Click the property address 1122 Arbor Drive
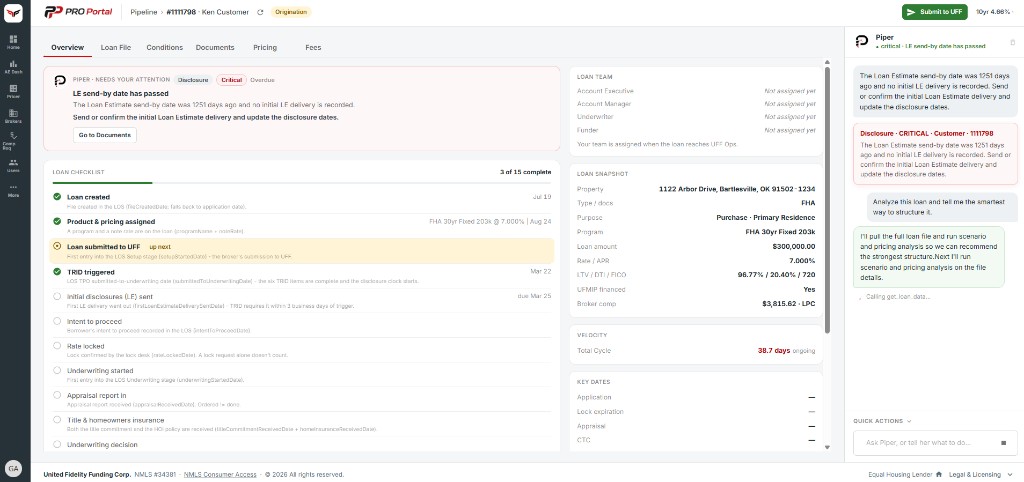Image resolution: width=1024 pixels, height=482 pixels. point(737,189)
